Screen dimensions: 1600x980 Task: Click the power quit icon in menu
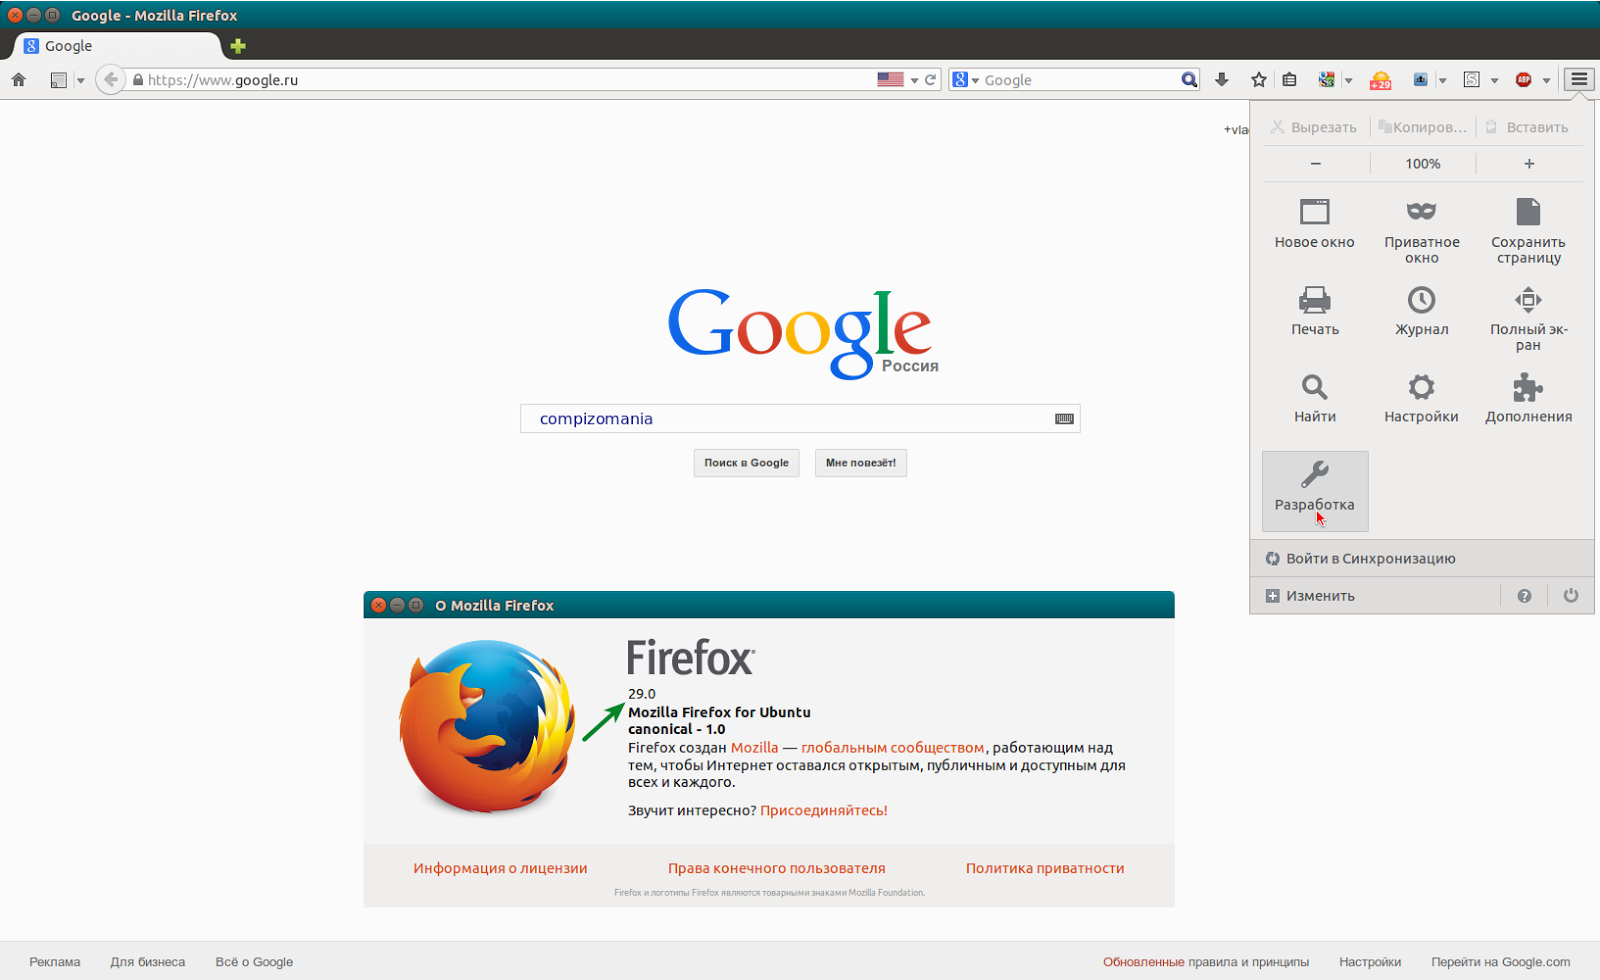pos(1571,596)
